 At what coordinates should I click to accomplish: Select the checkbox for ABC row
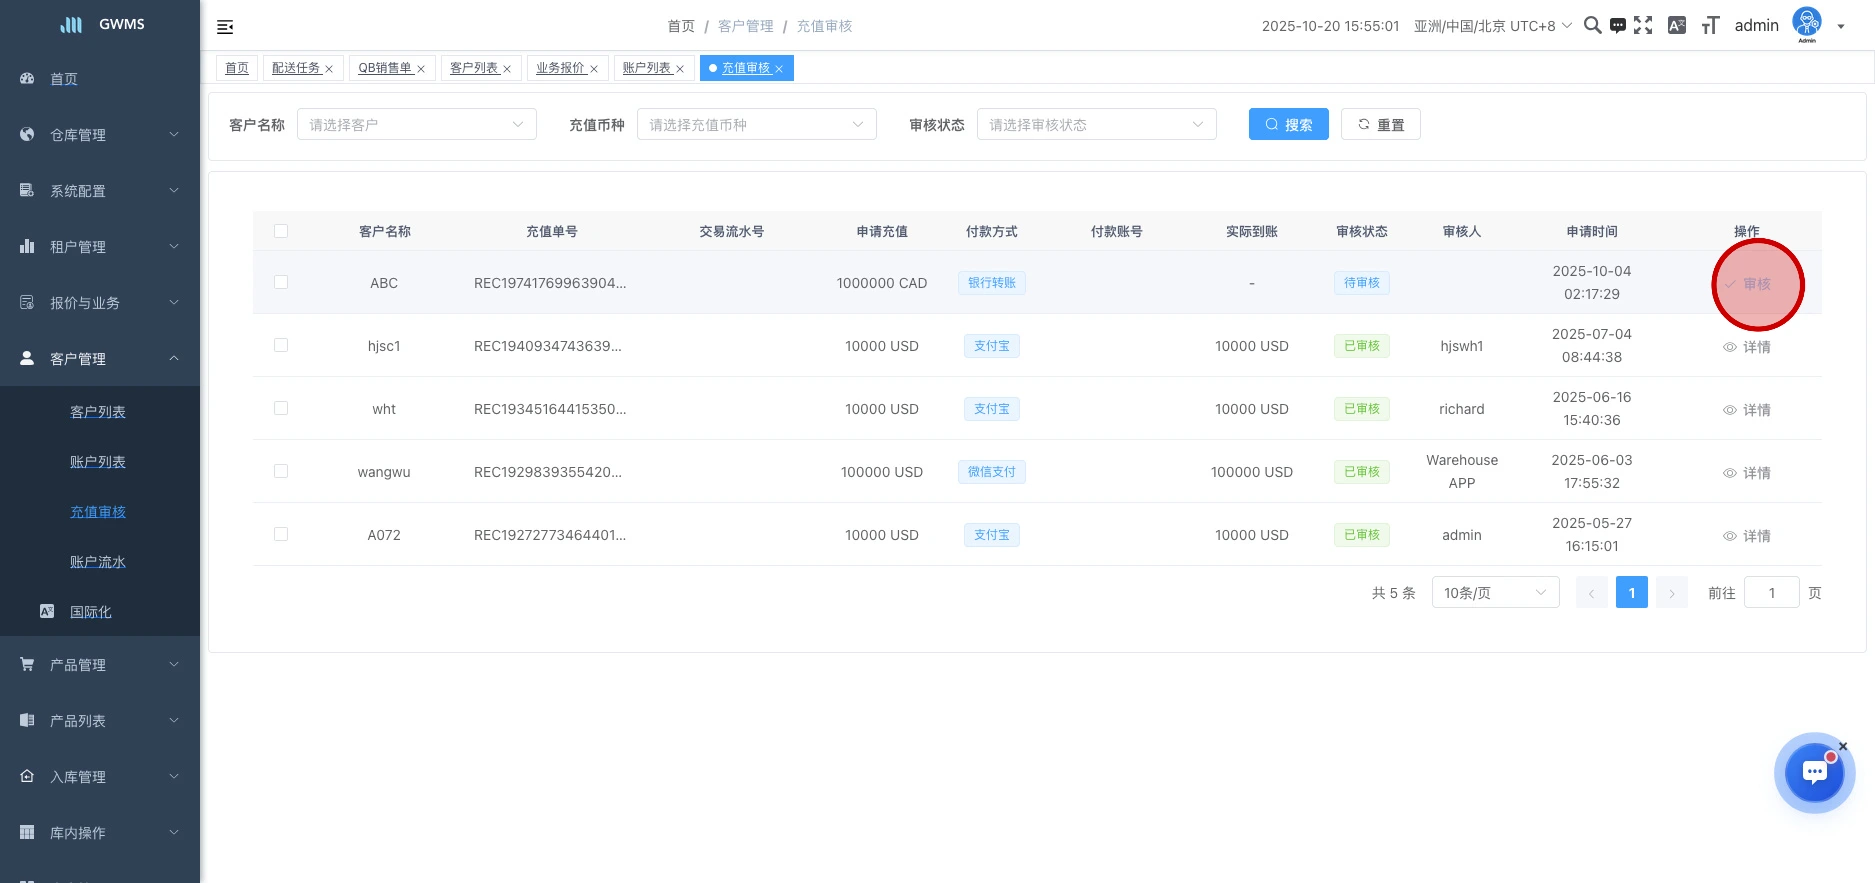tap(281, 283)
